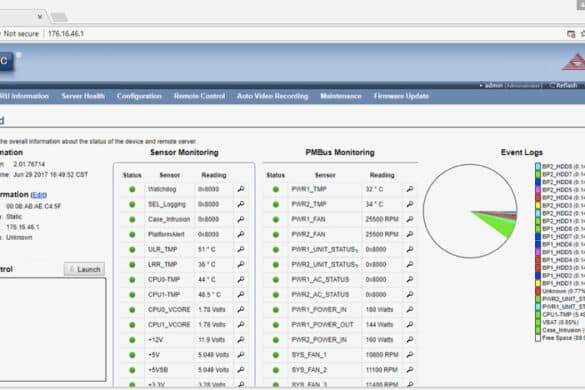Open the Firmware Update menu

click(x=401, y=96)
